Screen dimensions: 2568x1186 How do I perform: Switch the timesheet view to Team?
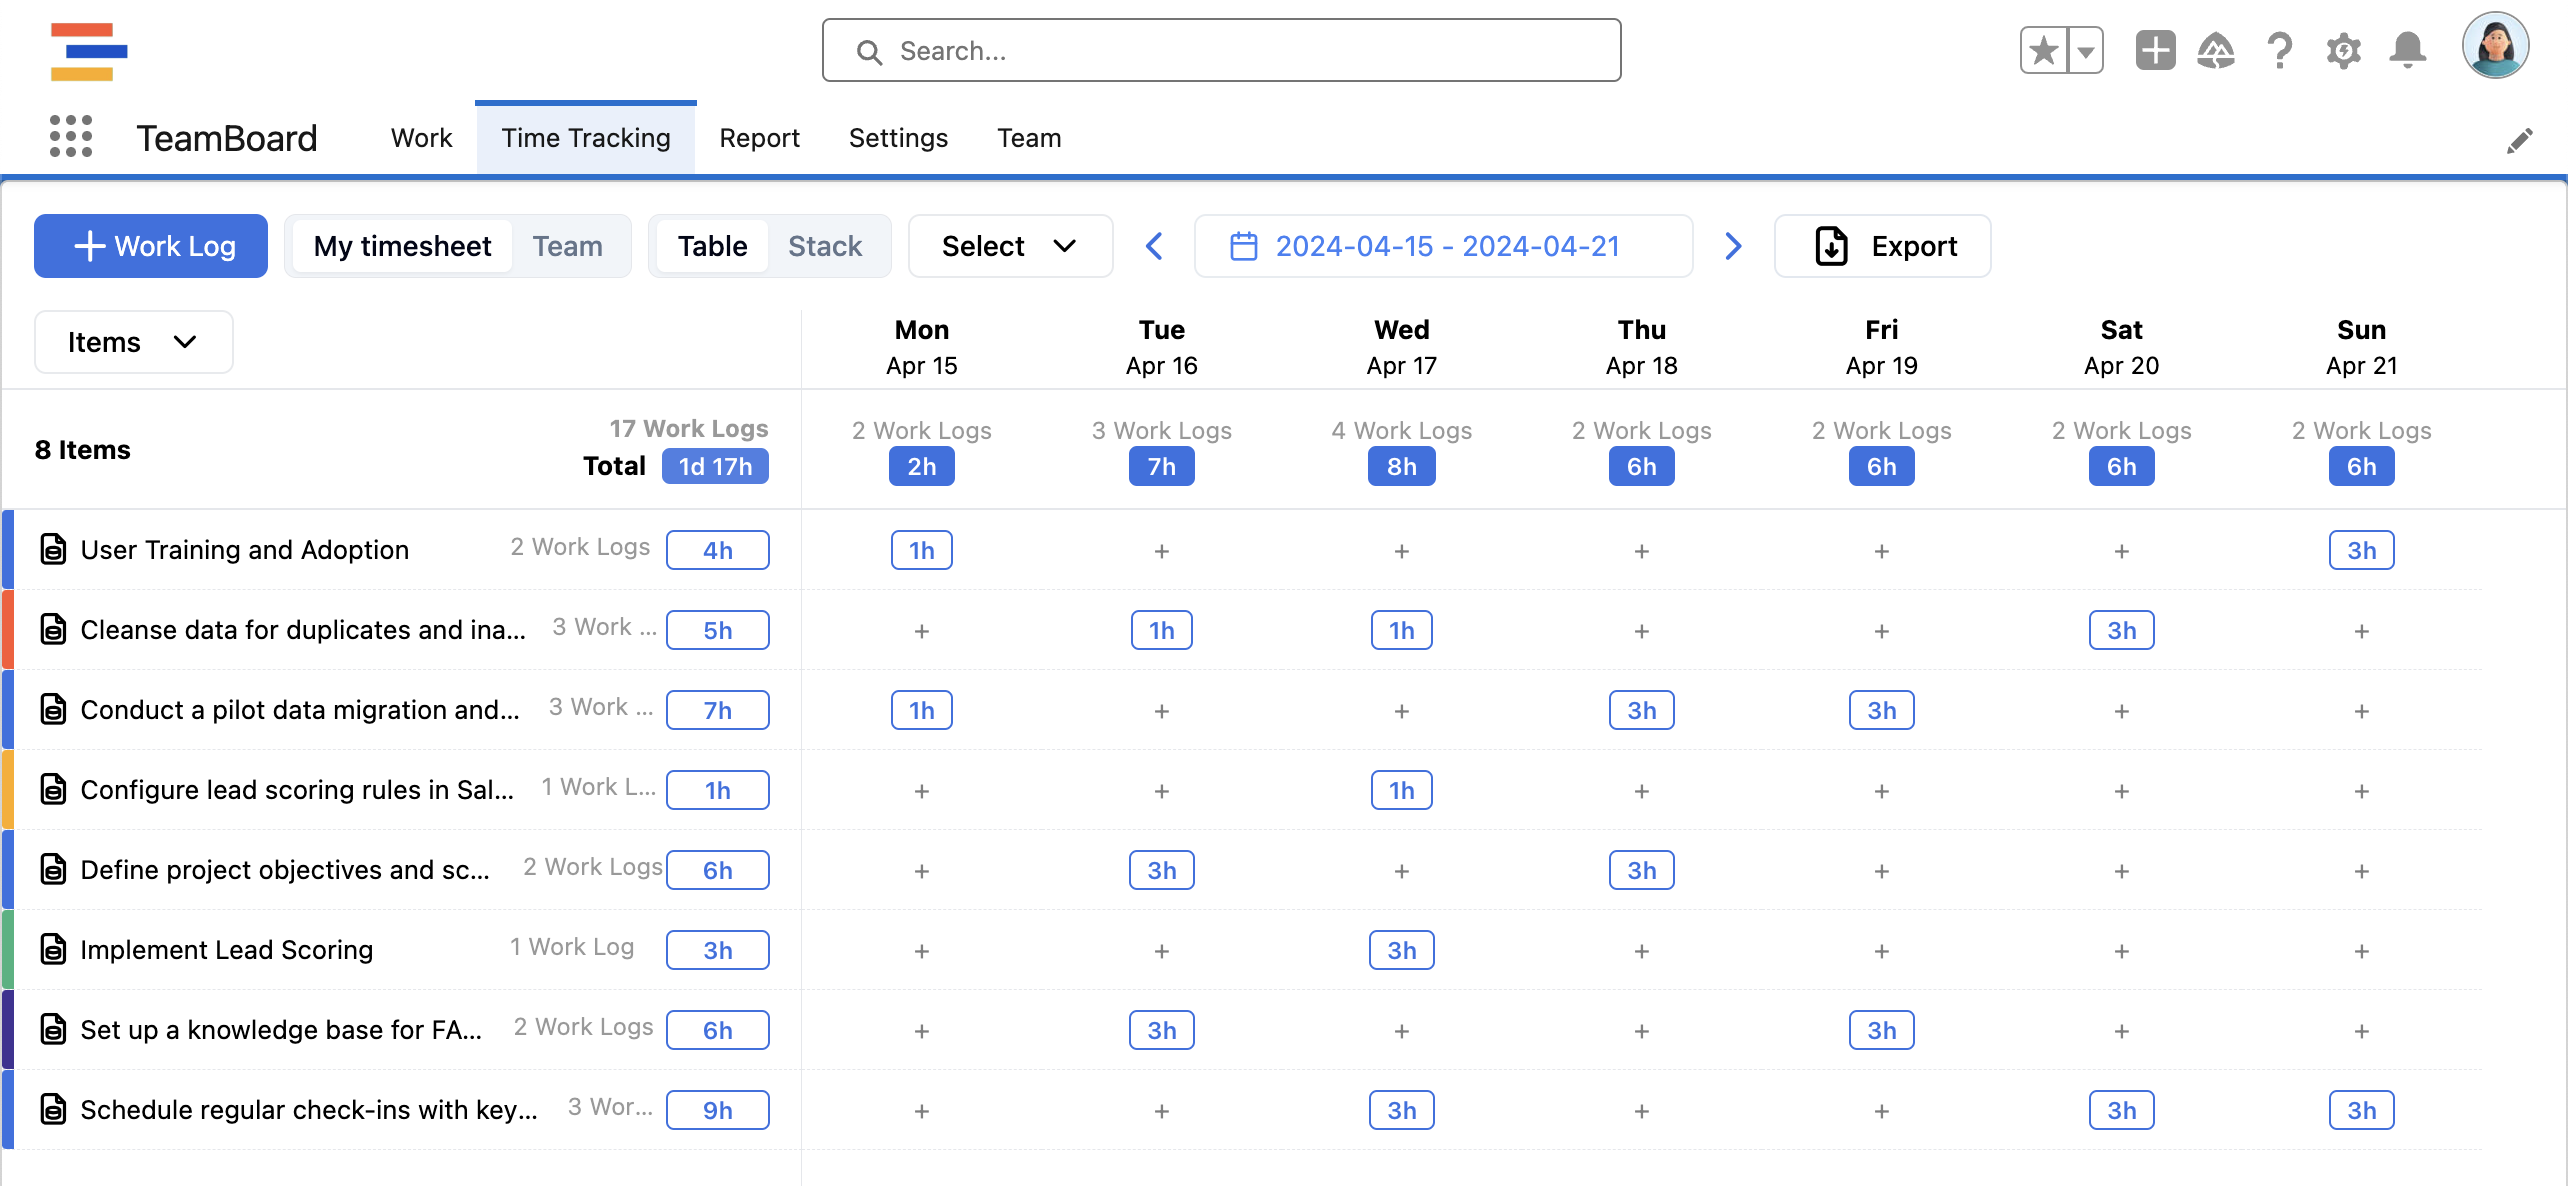click(567, 246)
